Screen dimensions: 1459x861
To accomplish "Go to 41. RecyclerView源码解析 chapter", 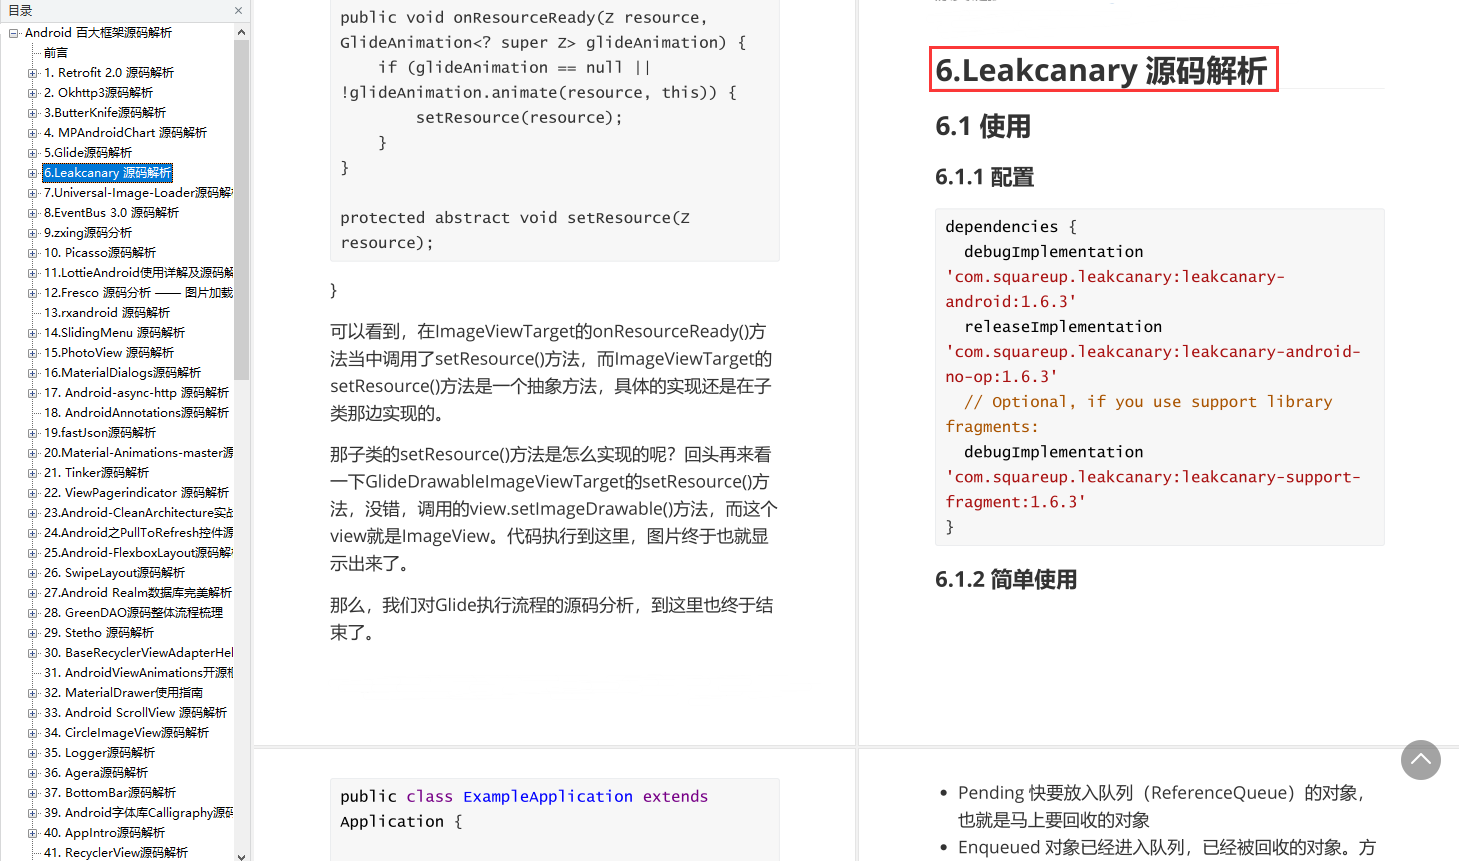I will 116,853.
